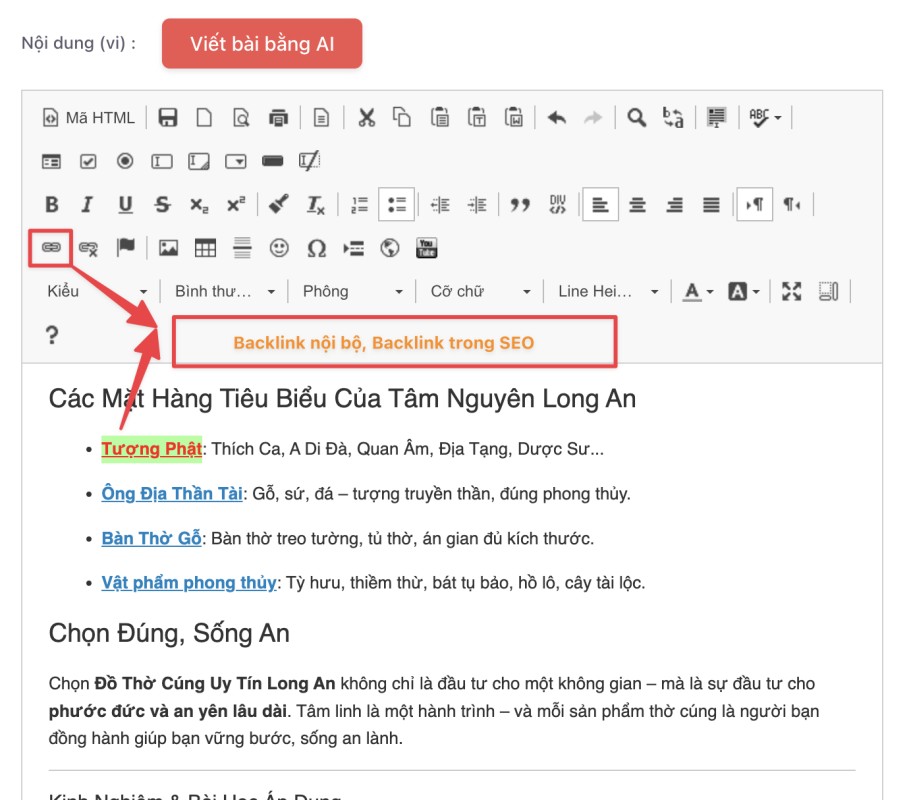Insert a radio button form field
The height and width of the screenshot is (800, 909).
coord(125,161)
